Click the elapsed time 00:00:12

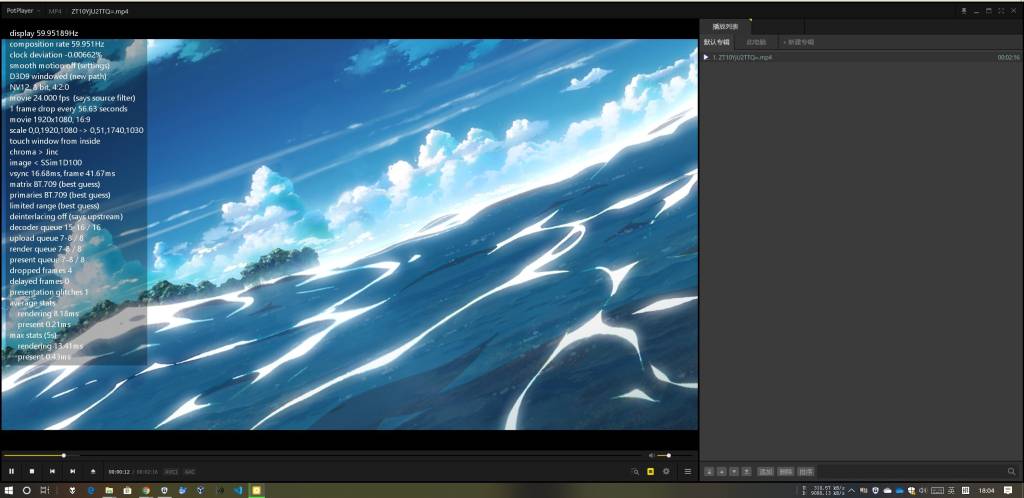tap(120, 472)
